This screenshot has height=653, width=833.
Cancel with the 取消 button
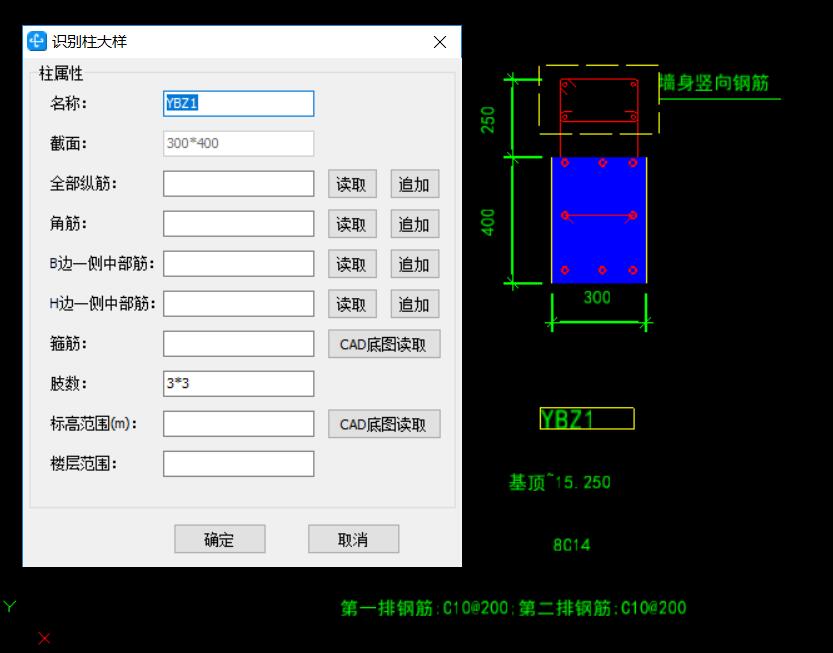click(x=353, y=539)
